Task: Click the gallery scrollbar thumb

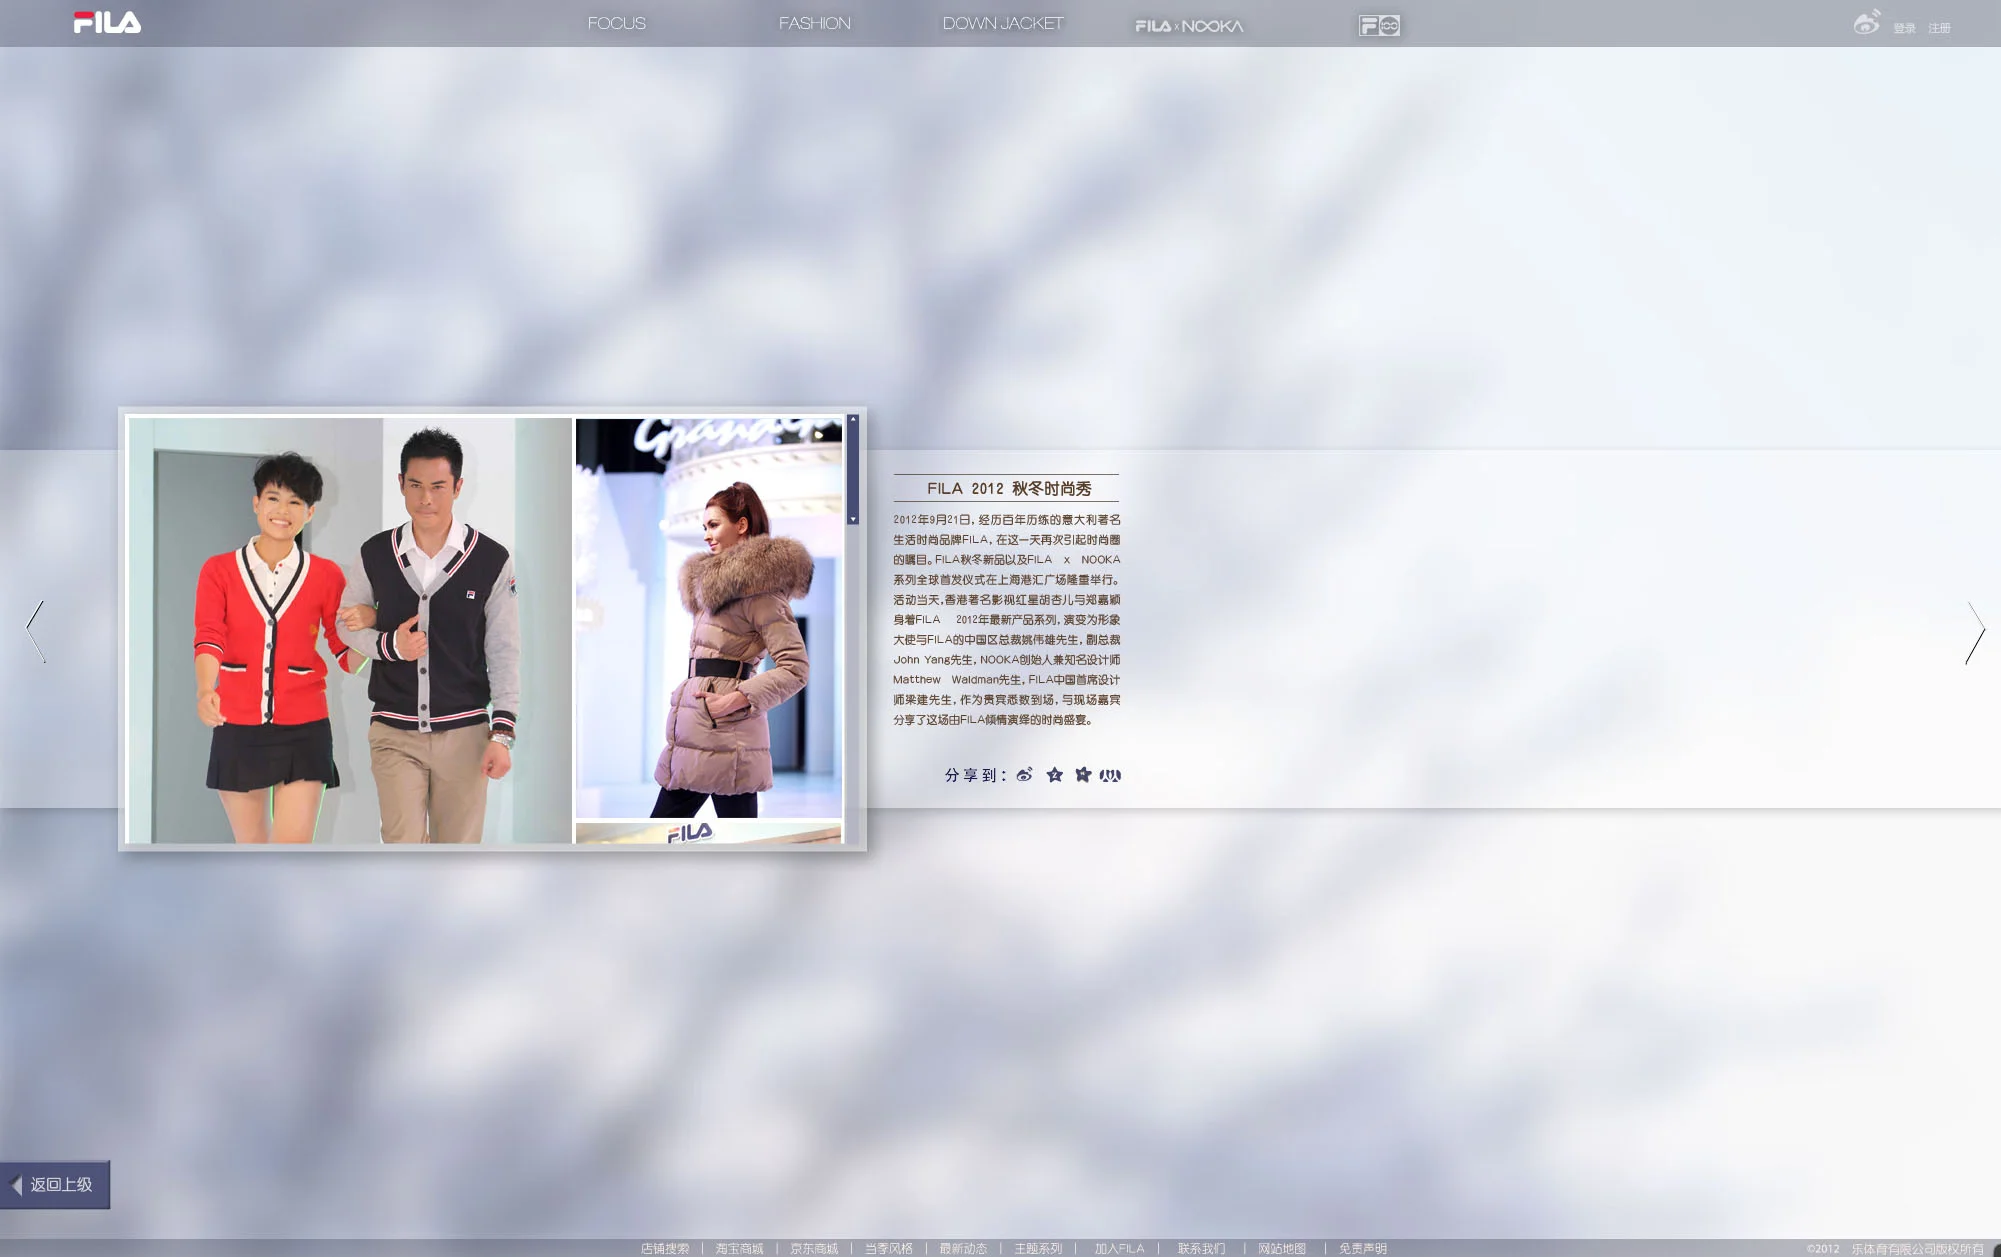Action: [853, 469]
